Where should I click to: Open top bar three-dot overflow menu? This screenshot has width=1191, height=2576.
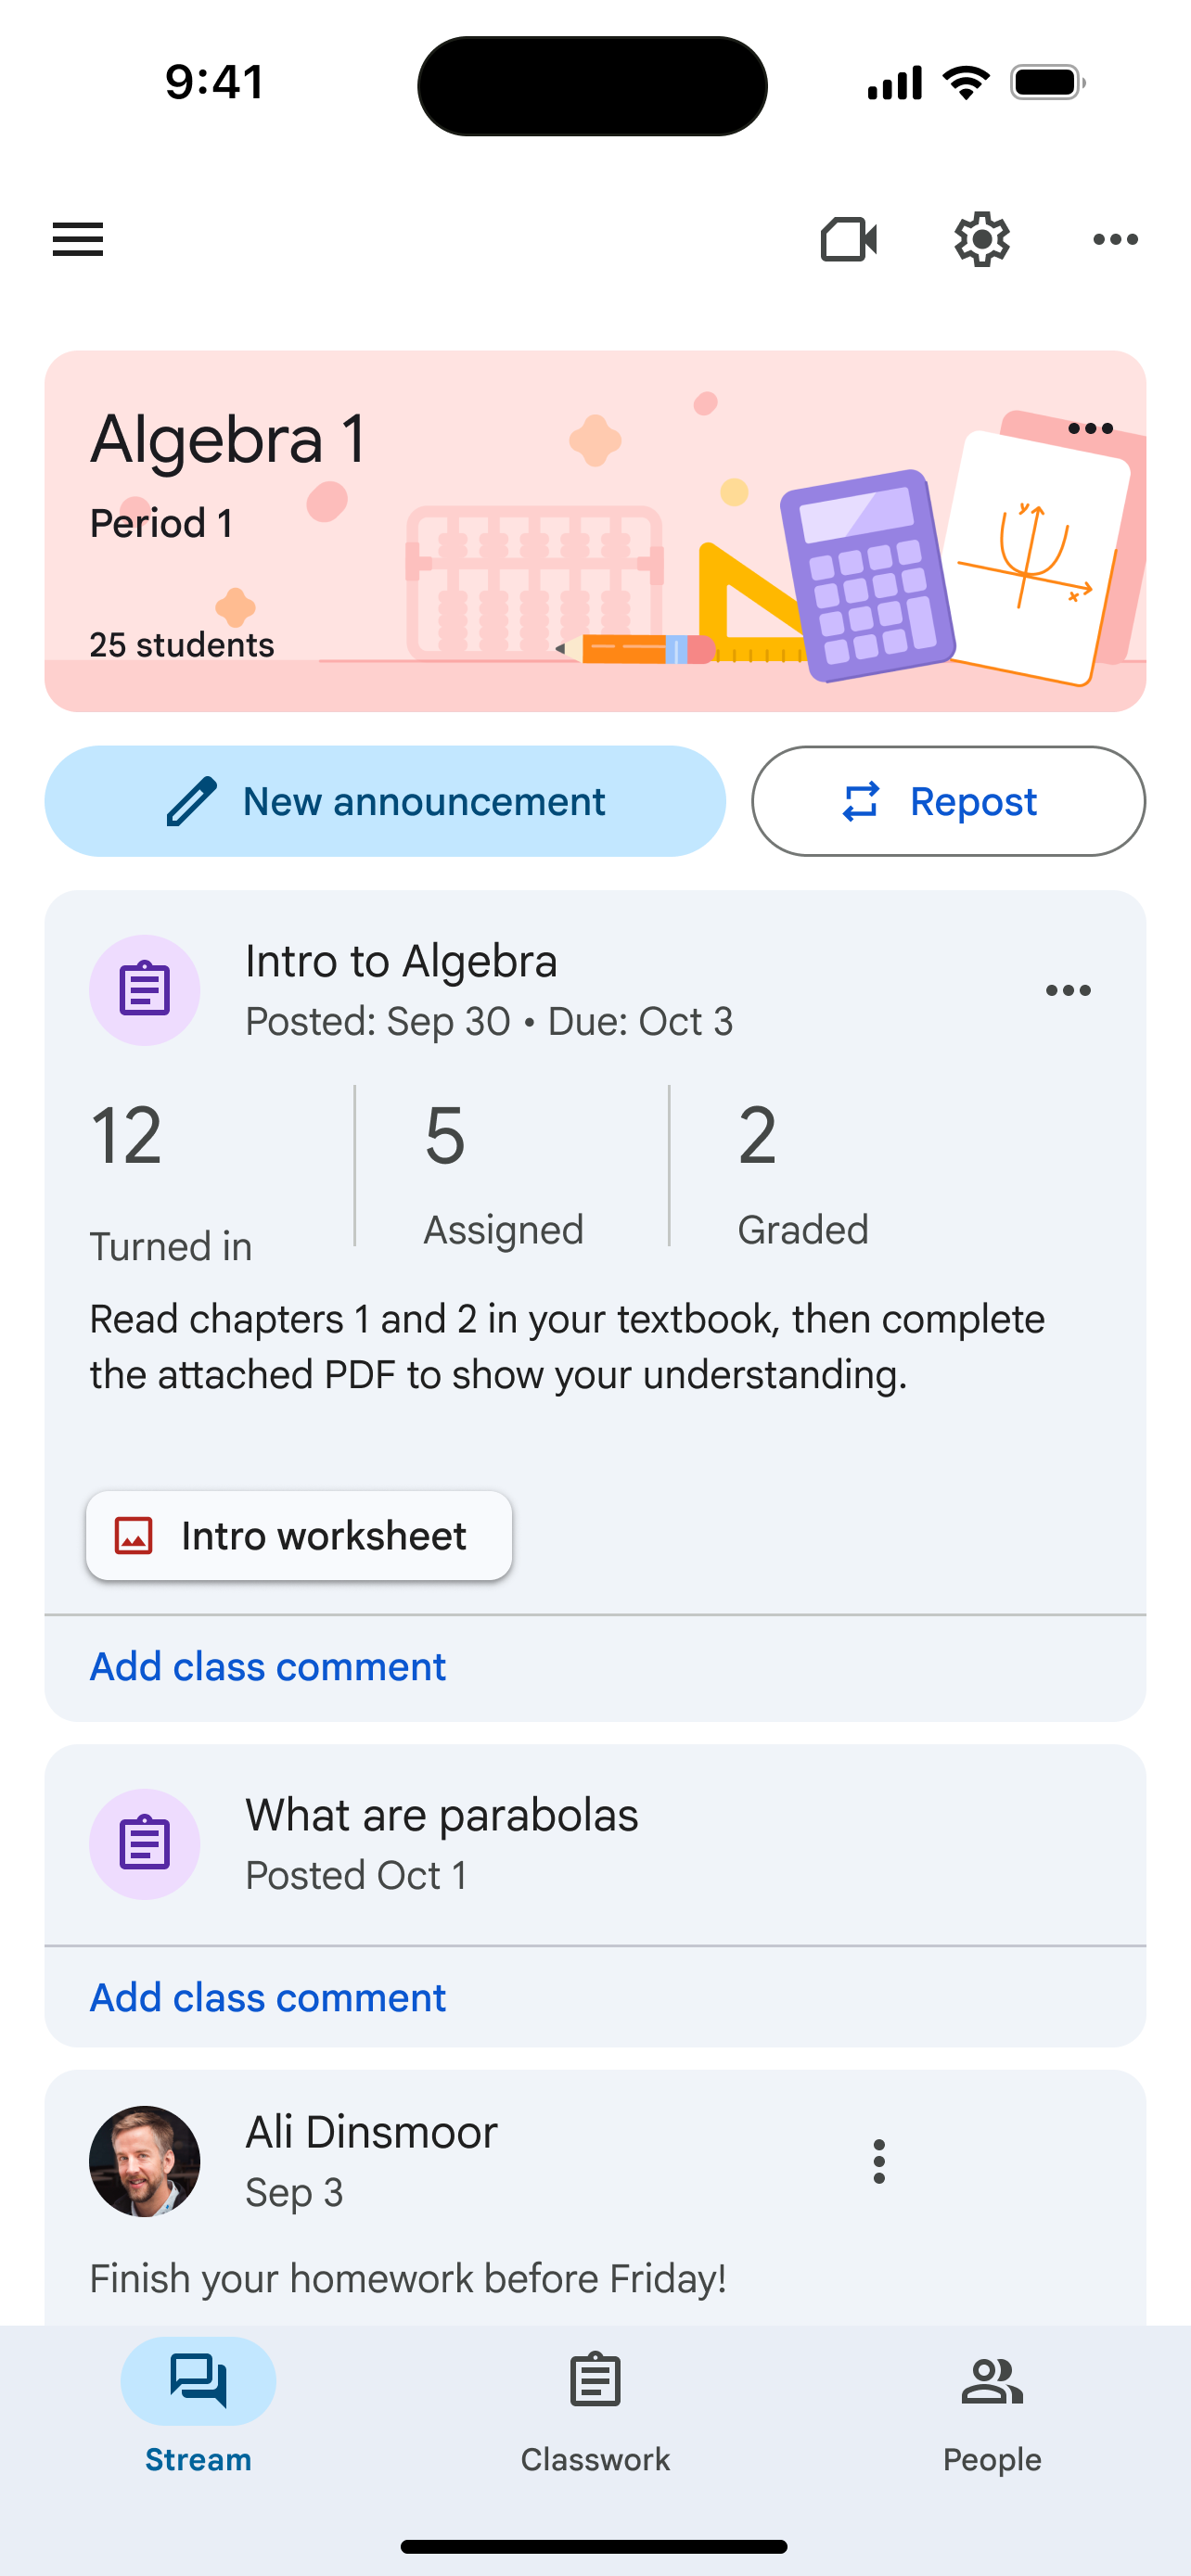1115,239
